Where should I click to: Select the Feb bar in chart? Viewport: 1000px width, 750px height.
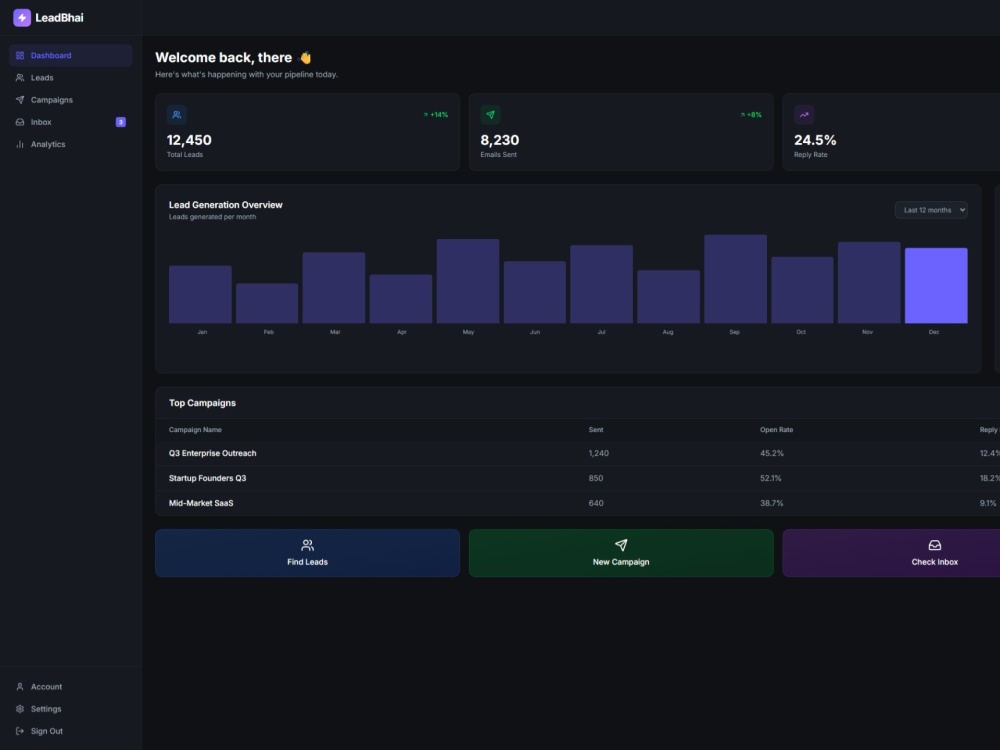[x=267, y=304]
